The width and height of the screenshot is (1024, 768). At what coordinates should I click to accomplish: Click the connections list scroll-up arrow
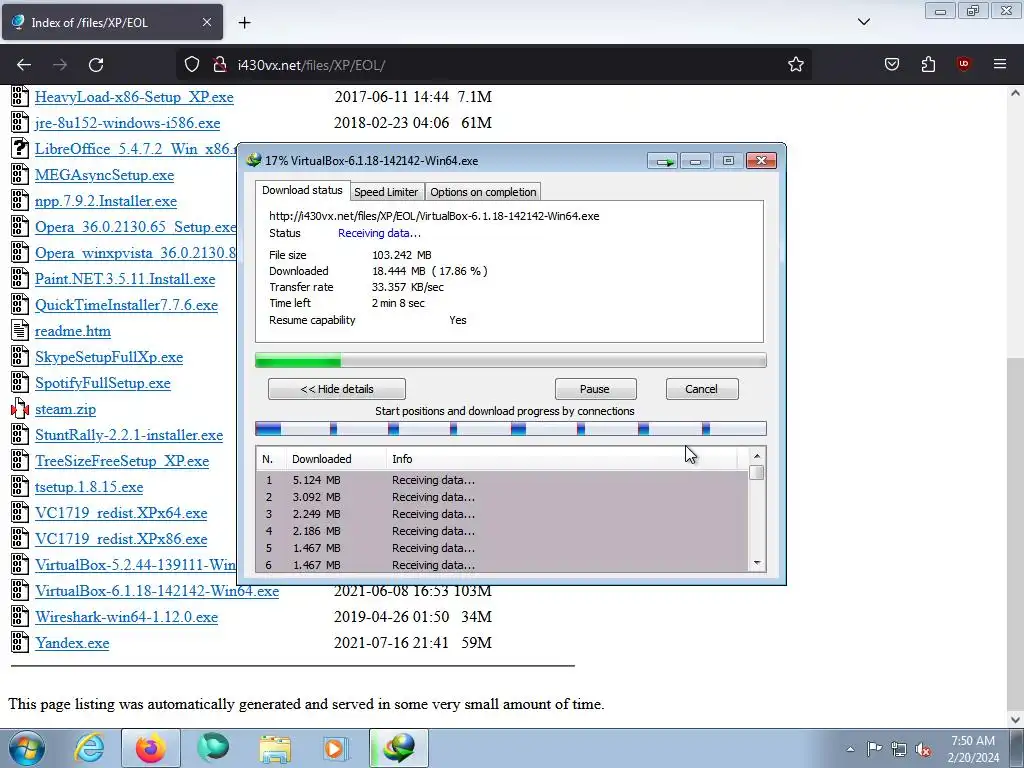pos(757,456)
